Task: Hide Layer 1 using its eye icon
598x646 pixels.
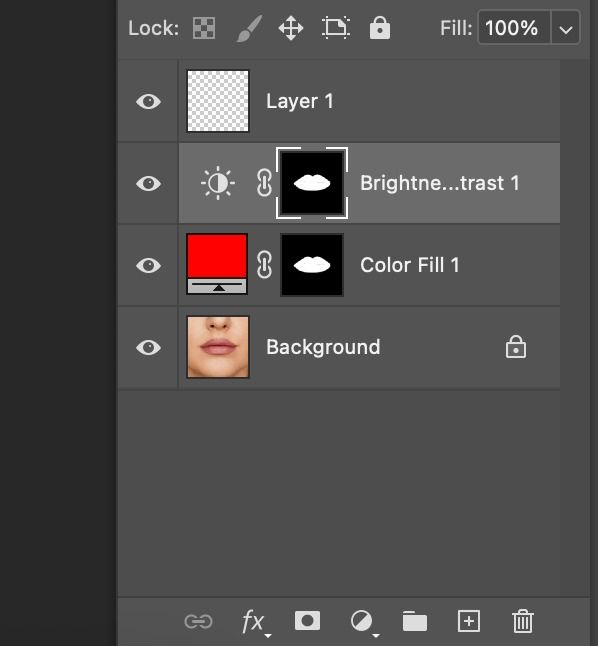Action: pos(148,101)
